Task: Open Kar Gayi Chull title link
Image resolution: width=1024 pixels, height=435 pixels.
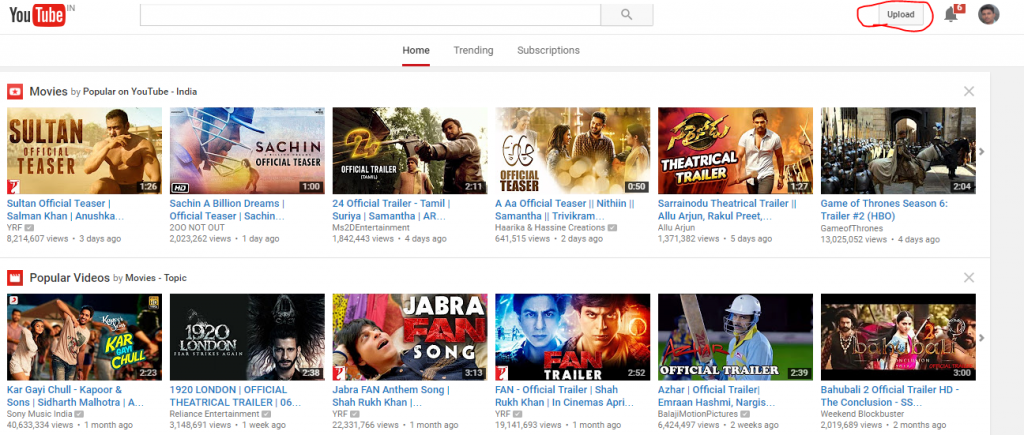Action: (75, 396)
